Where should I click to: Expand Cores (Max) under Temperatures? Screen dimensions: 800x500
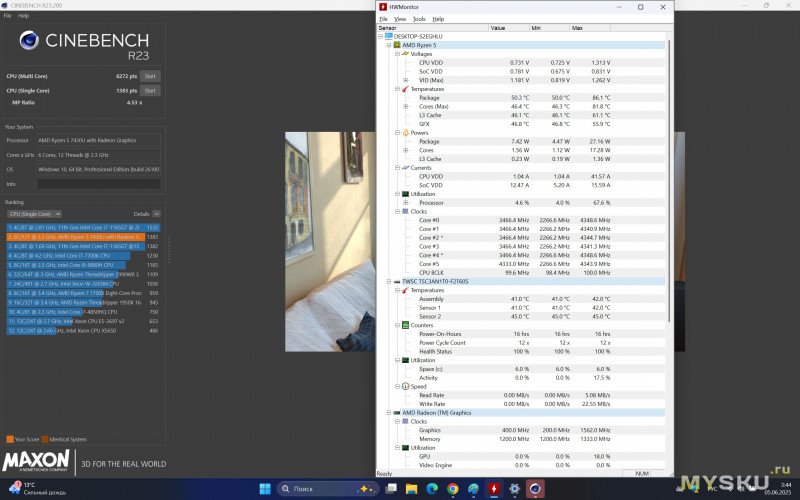tap(405, 106)
